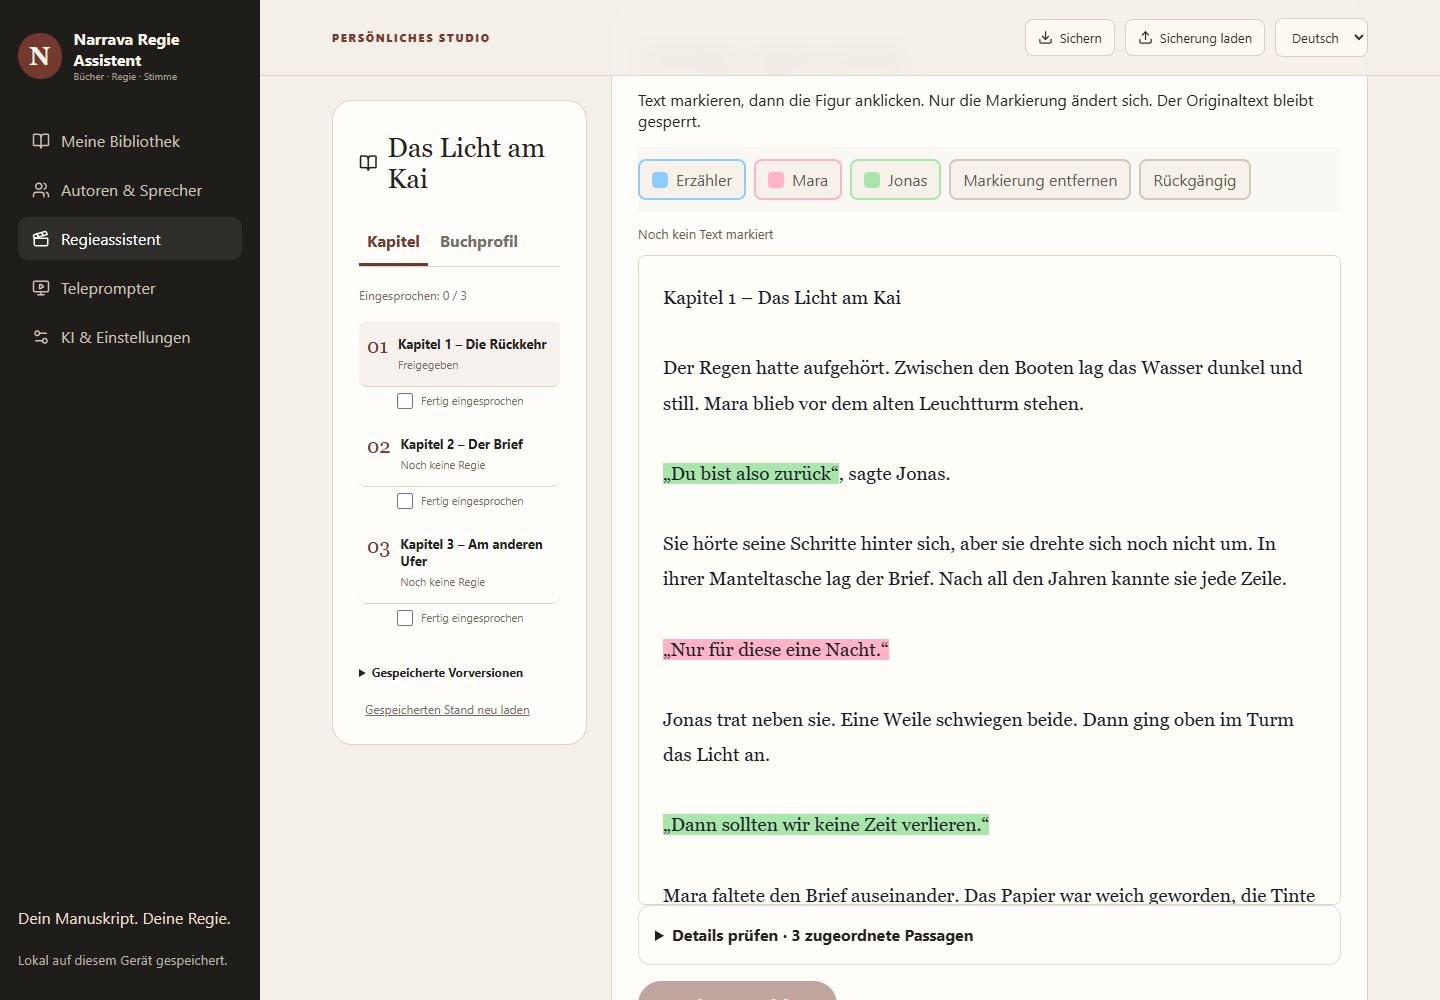Click green passage „Du bist also zurück“
The height and width of the screenshot is (1000, 1440).
(751, 474)
